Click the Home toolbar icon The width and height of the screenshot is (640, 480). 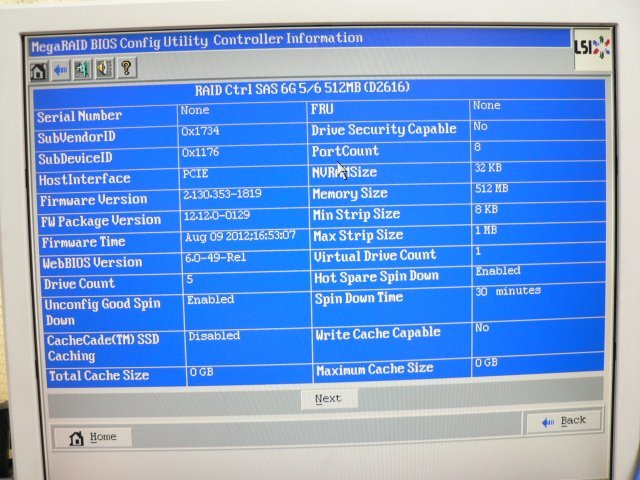click(x=39, y=71)
